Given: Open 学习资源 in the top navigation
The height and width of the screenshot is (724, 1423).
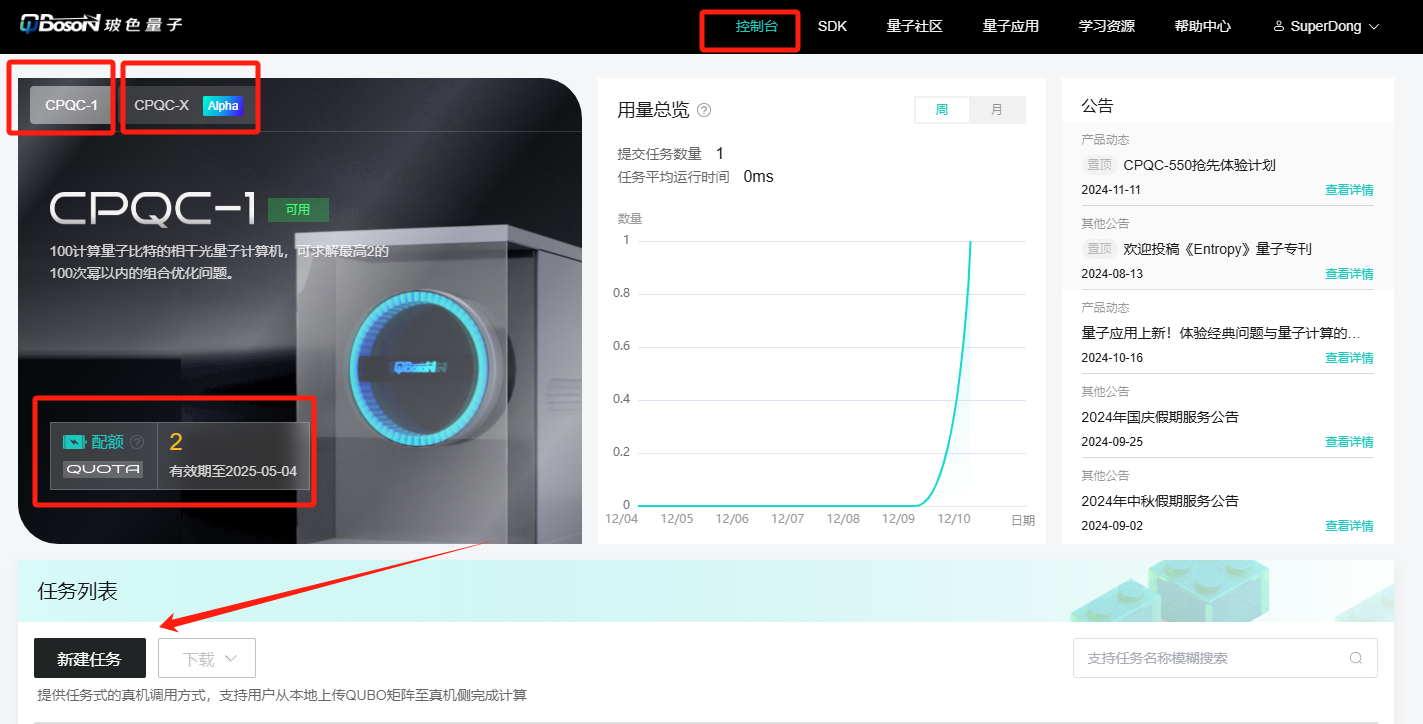Looking at the screenshot, I should (x=1106, y=26).
